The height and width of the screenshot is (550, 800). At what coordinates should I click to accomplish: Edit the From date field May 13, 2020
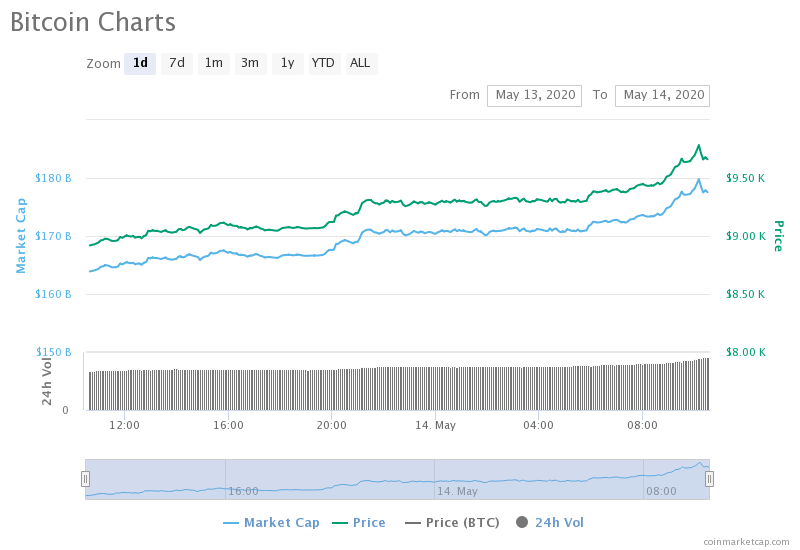click(x=534, y=95)
